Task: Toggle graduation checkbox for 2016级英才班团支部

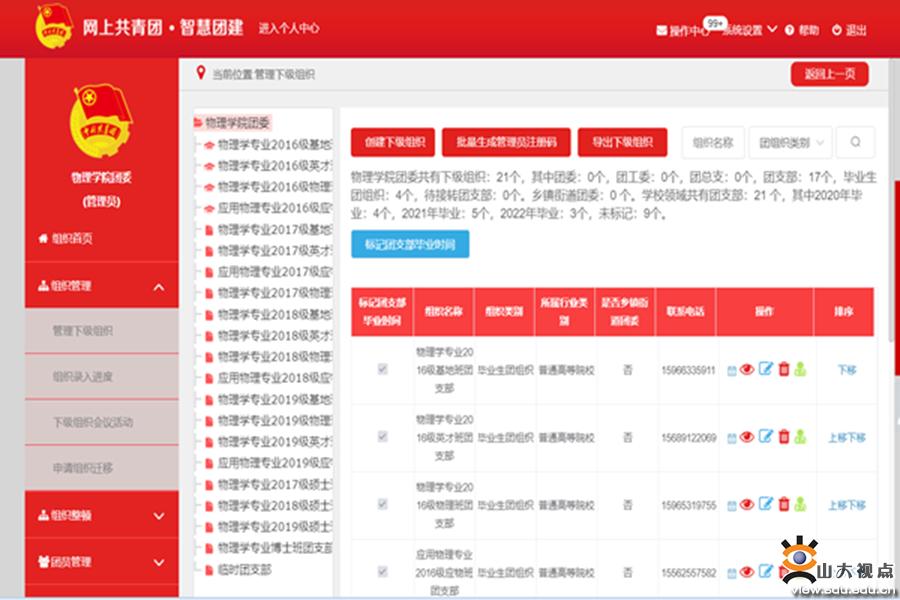Action: click(x=382, y=437)
